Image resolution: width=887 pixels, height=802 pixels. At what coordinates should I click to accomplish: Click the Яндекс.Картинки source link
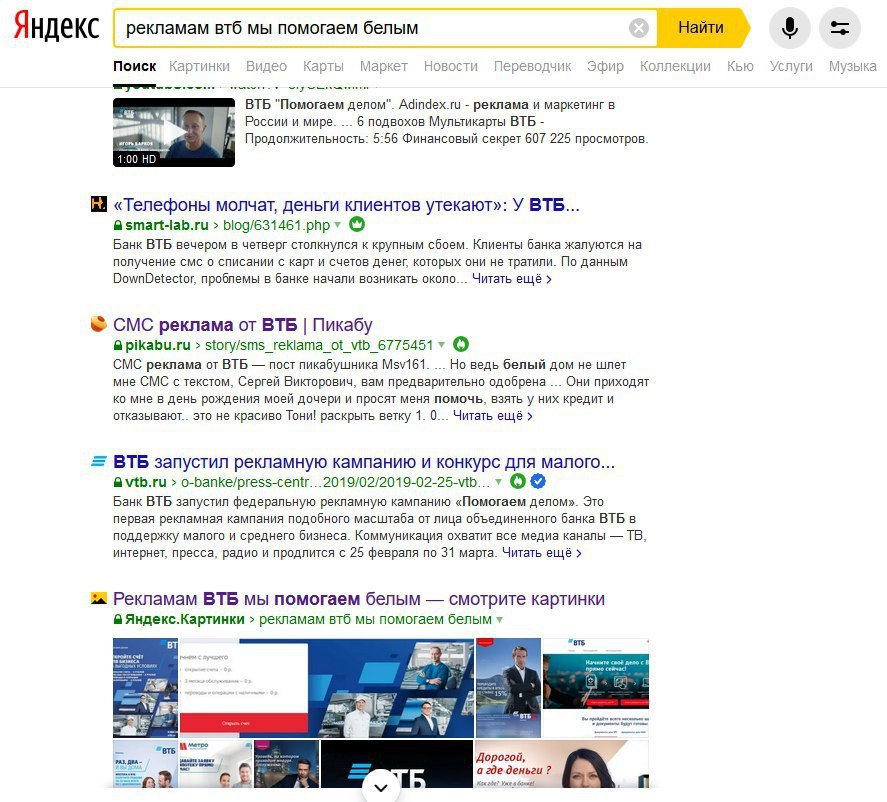point(184,619)
